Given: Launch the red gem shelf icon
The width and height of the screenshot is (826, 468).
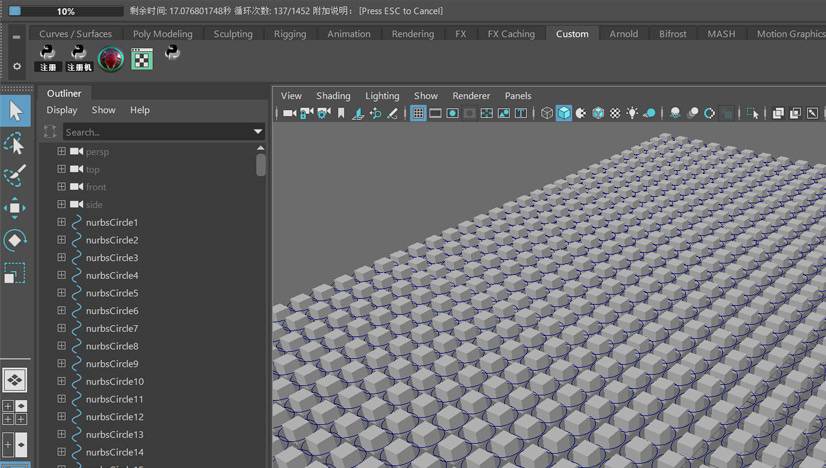Looking at the screenshot, I should point(111,58).
